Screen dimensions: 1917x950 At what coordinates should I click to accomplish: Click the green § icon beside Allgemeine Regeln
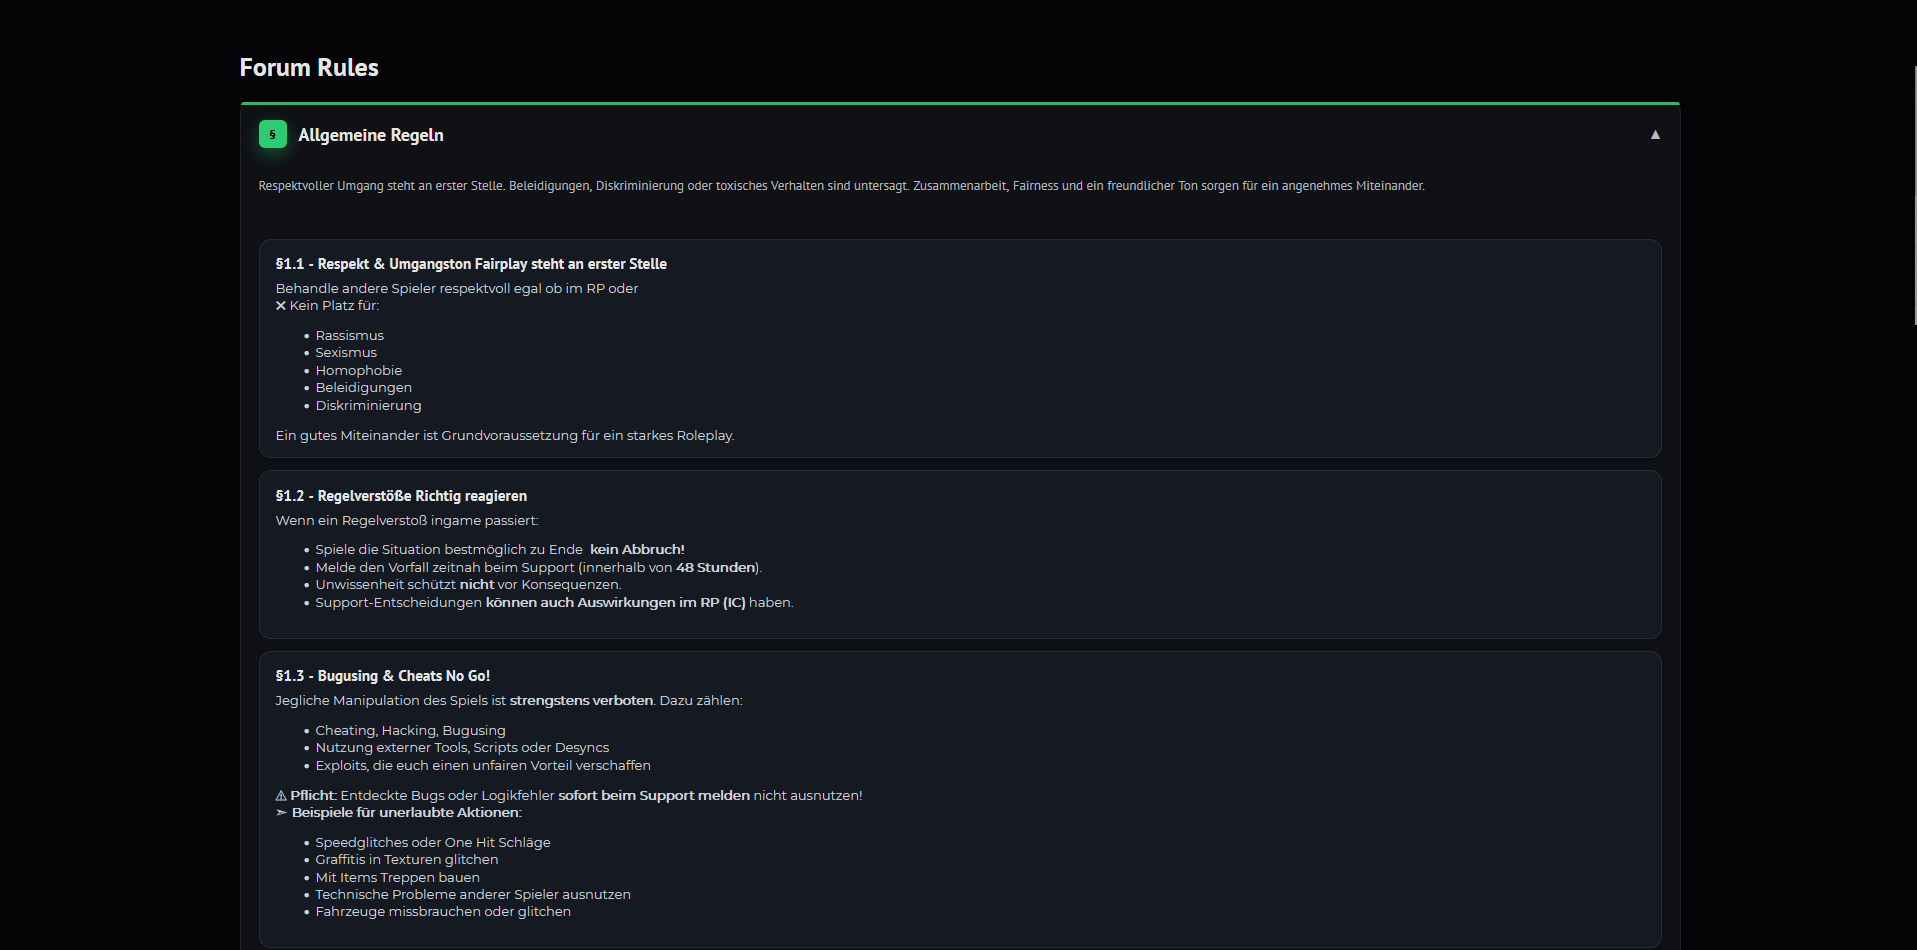(x=272, y=134)
